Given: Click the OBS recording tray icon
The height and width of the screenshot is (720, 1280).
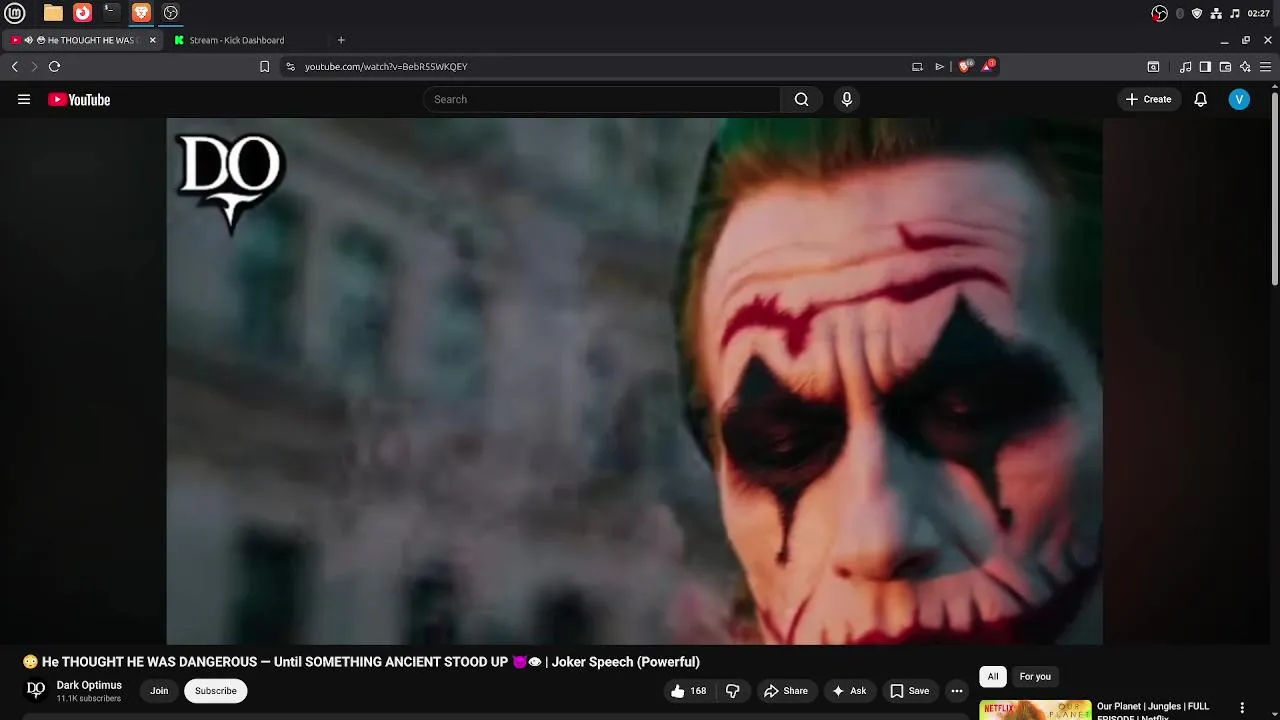Looking at the screenshot, I should point(1160,13).
